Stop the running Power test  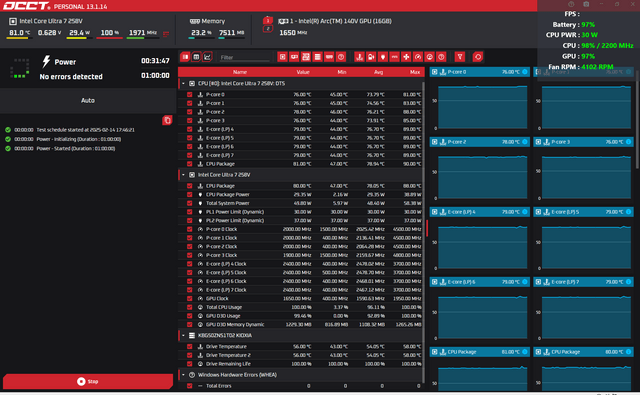[x=88, y=382]
